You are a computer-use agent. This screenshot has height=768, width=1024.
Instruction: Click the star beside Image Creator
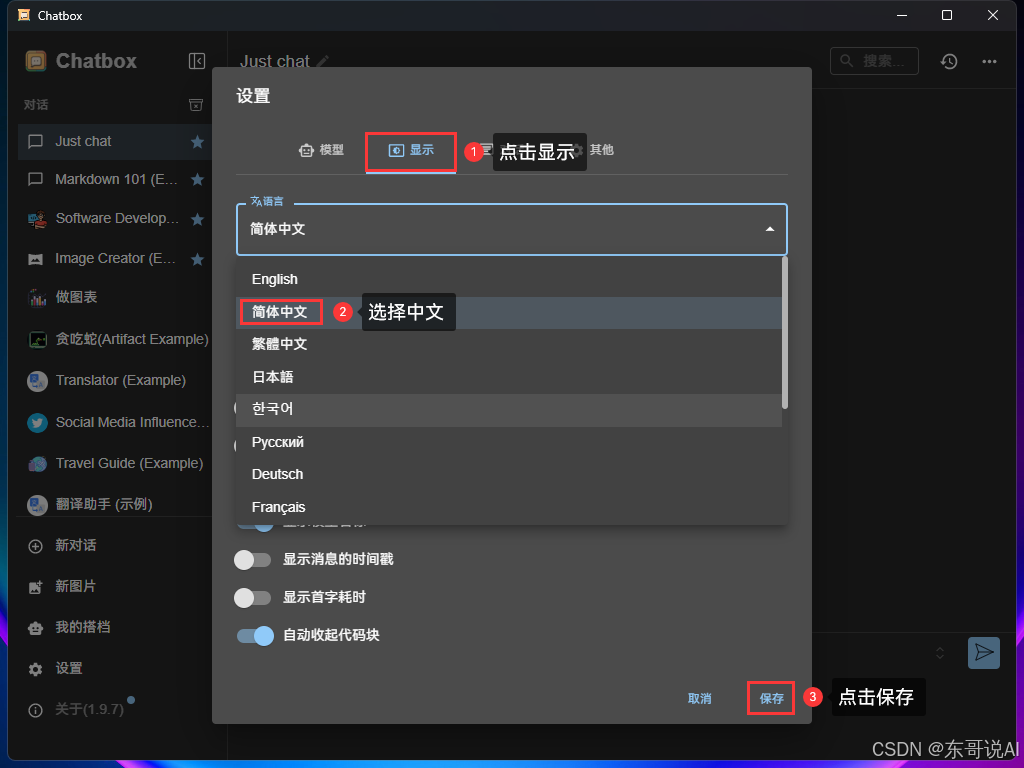(197, 259)
